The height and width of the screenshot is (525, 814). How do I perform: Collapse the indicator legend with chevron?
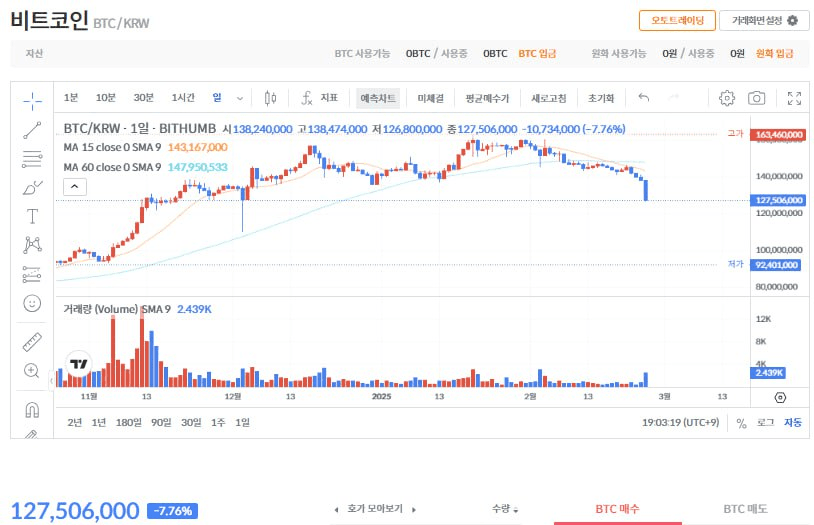click(75, 187)
